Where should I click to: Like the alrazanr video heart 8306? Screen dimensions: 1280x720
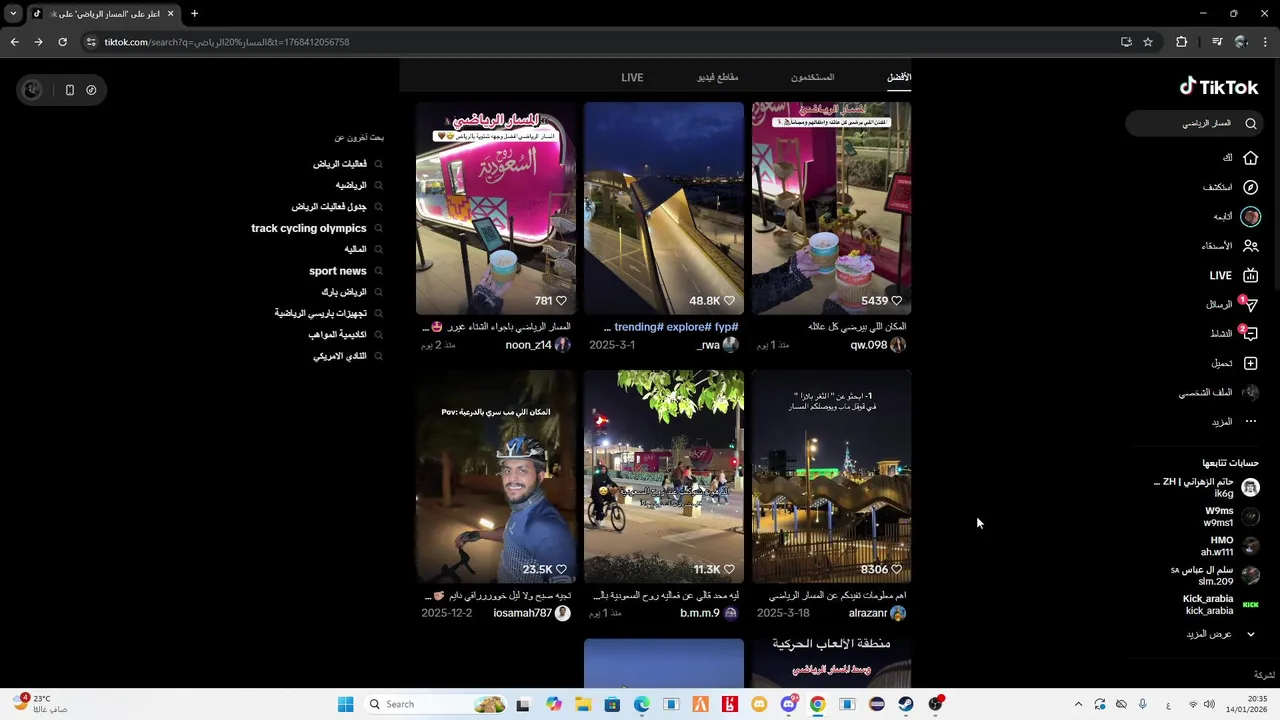pyautogui.click(x=897, y=569)
